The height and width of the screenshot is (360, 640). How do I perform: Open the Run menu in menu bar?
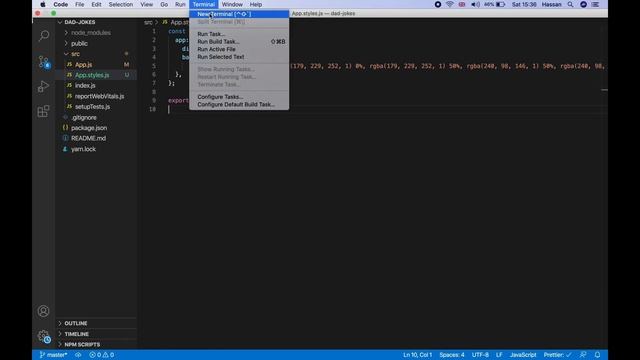point(180,4)
